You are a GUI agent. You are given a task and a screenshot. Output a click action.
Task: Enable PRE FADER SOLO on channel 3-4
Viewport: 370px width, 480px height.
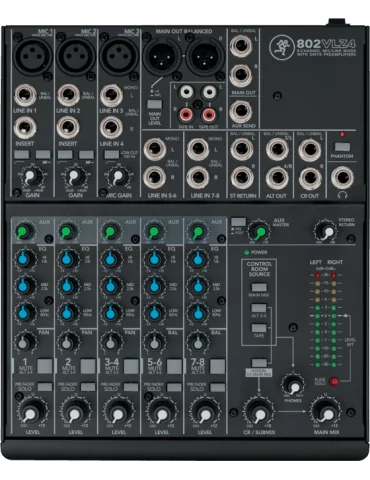tap(131, 387)
